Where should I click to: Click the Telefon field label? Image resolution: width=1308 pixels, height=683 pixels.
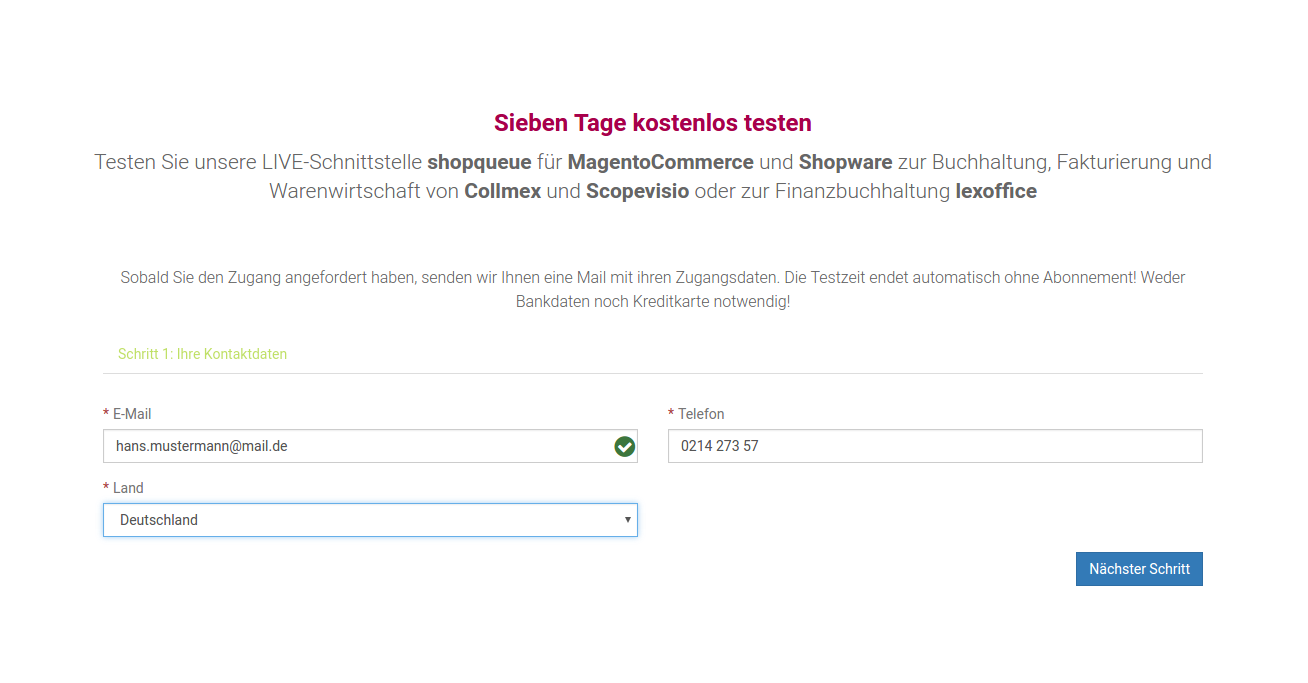(x=701, y=414)
